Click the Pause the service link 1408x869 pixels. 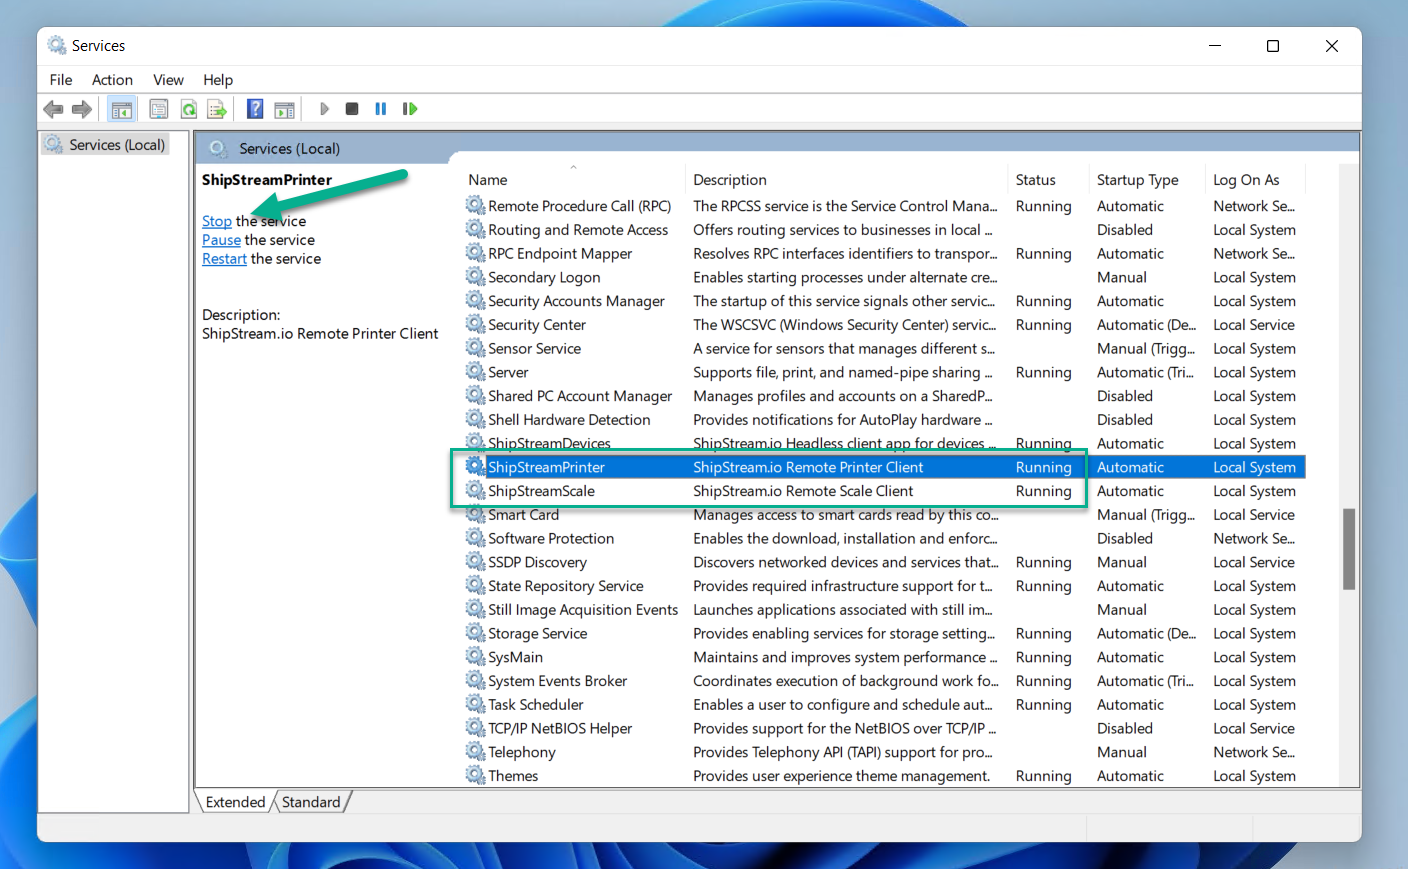tap(221, 240)
